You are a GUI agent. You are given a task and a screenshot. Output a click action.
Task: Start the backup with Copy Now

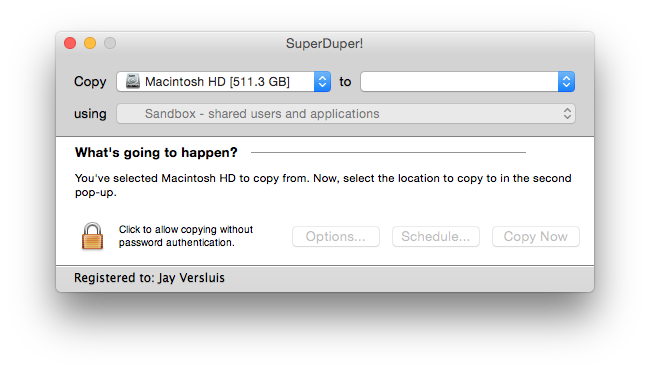(536, 236)
